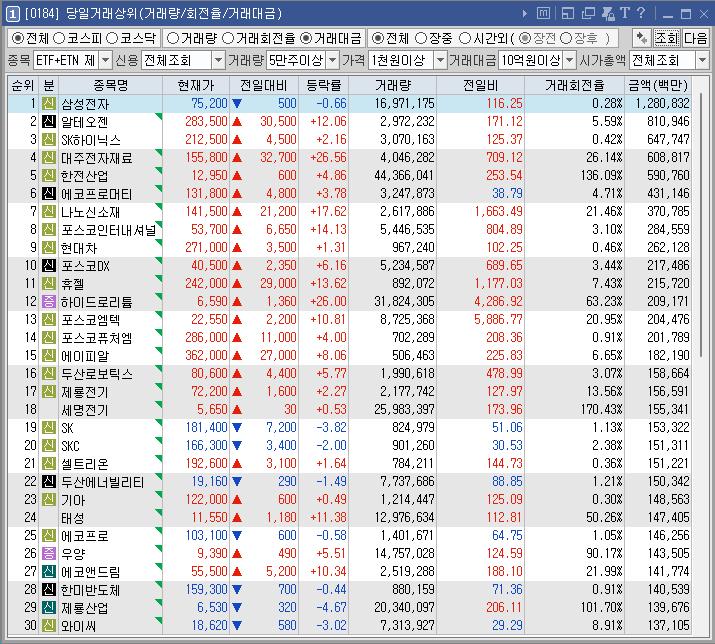This screenshot has height=644, width=715.
Task: Select the 태성 stock name
Action: (73, 518)
